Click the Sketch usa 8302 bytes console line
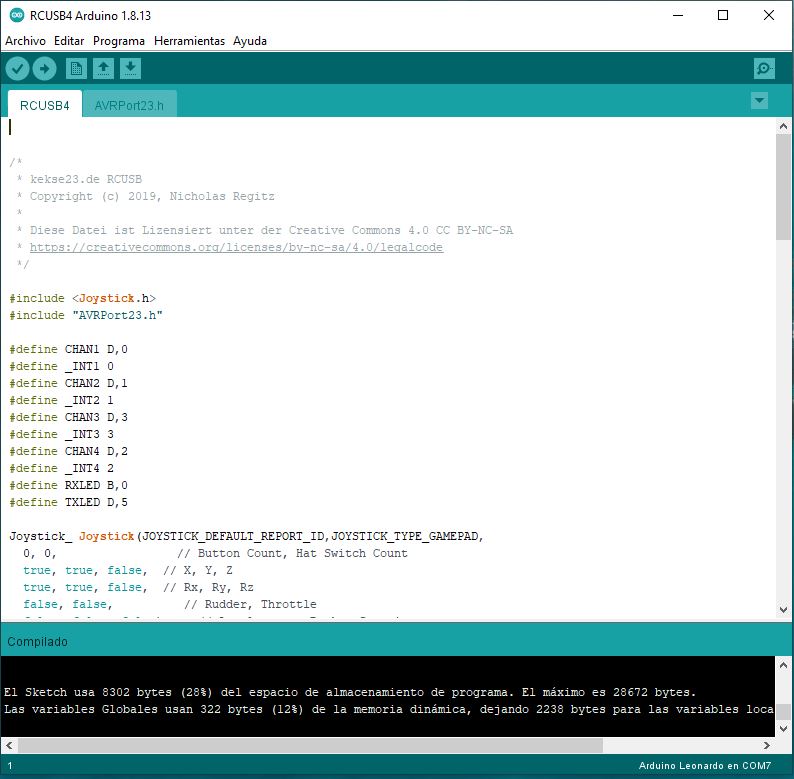 (x=350, y=692)
